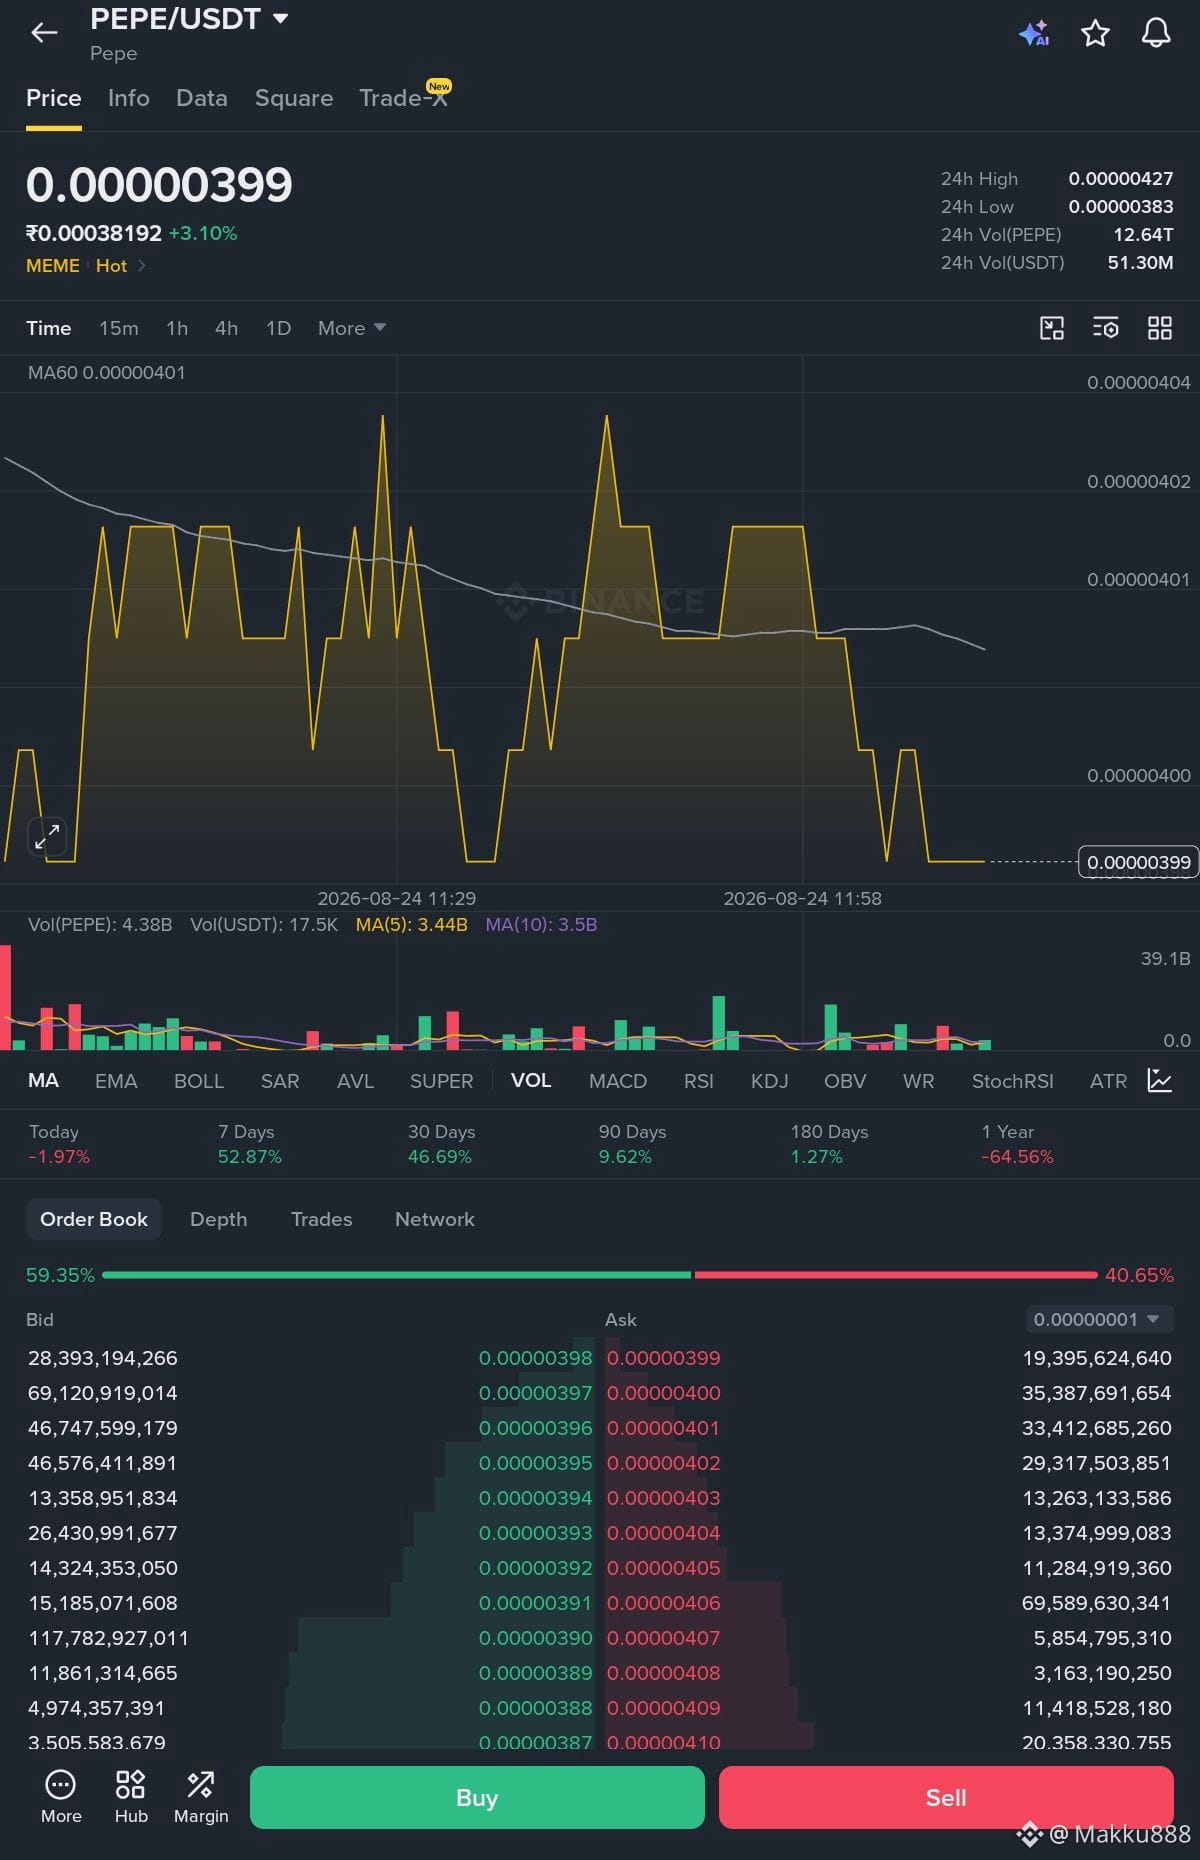Open the 0.00000001 price precision dropdown
The width and height of the screenshot is (1200, 1860).
point(1100,1320)
